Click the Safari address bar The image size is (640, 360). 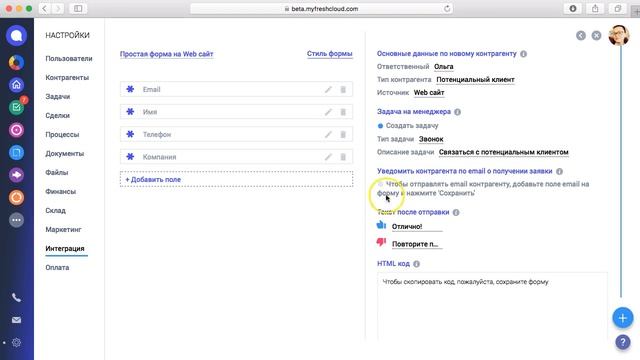coord(321,9)
